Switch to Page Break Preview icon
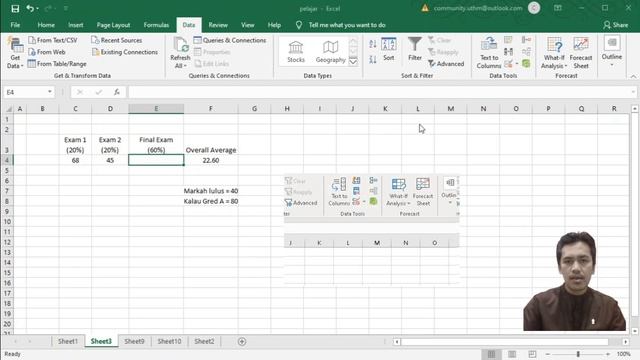Screen dimensions: 640x360 pyautogui.click(x=532, y=354)
